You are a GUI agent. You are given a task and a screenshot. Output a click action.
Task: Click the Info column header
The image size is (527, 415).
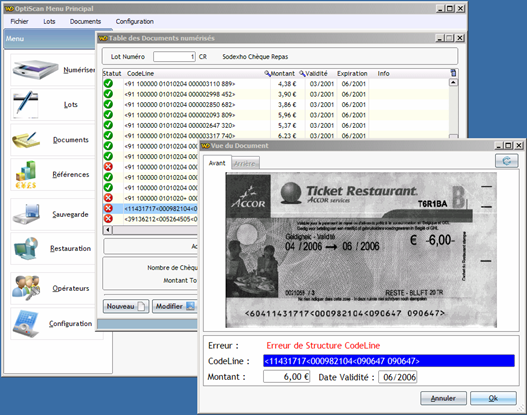(383, 73)
